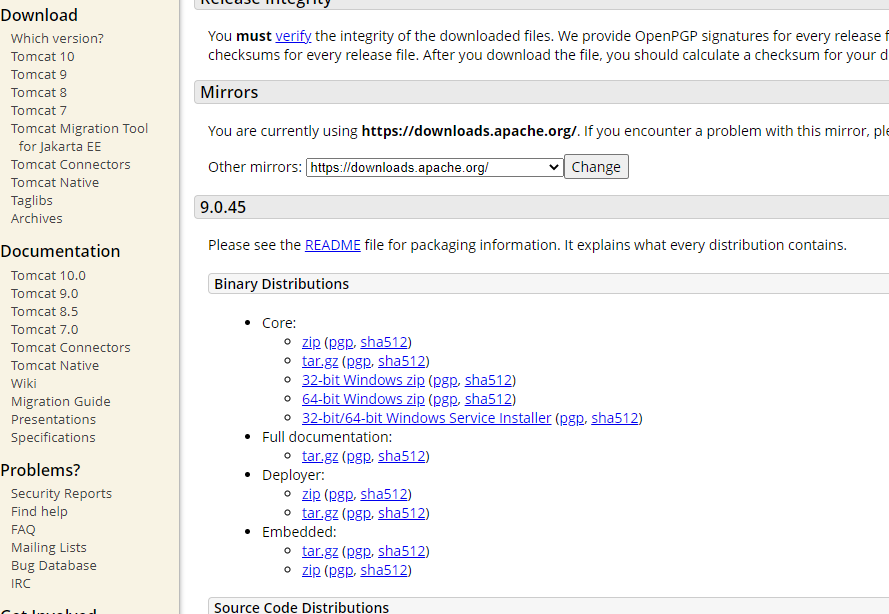Viewport: 889px width, 614px height.
Task: Open Security Reports page
Action: tap(61, 494)
